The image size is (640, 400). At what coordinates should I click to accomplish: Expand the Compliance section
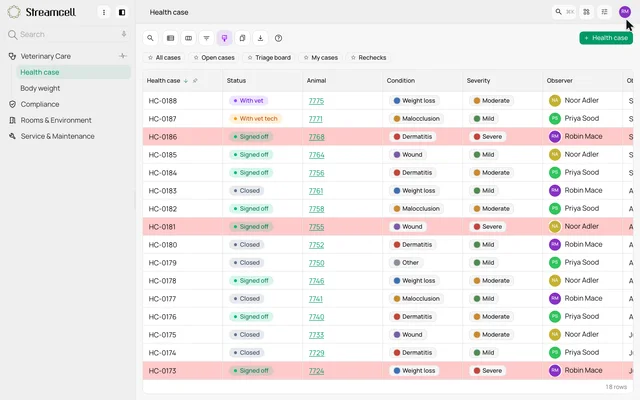[40, 104]
